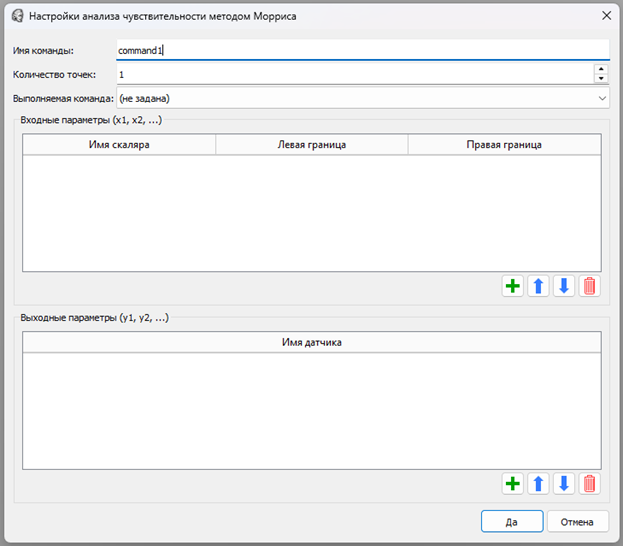The width and height of the screenshot is (623, 546).
Task: Click the Имя датчика column header
Action: [x=312, y=343]
